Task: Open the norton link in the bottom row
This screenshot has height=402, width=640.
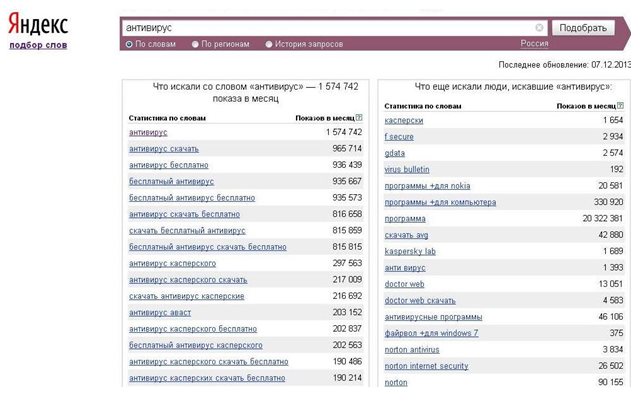Action: click(396, 382)
